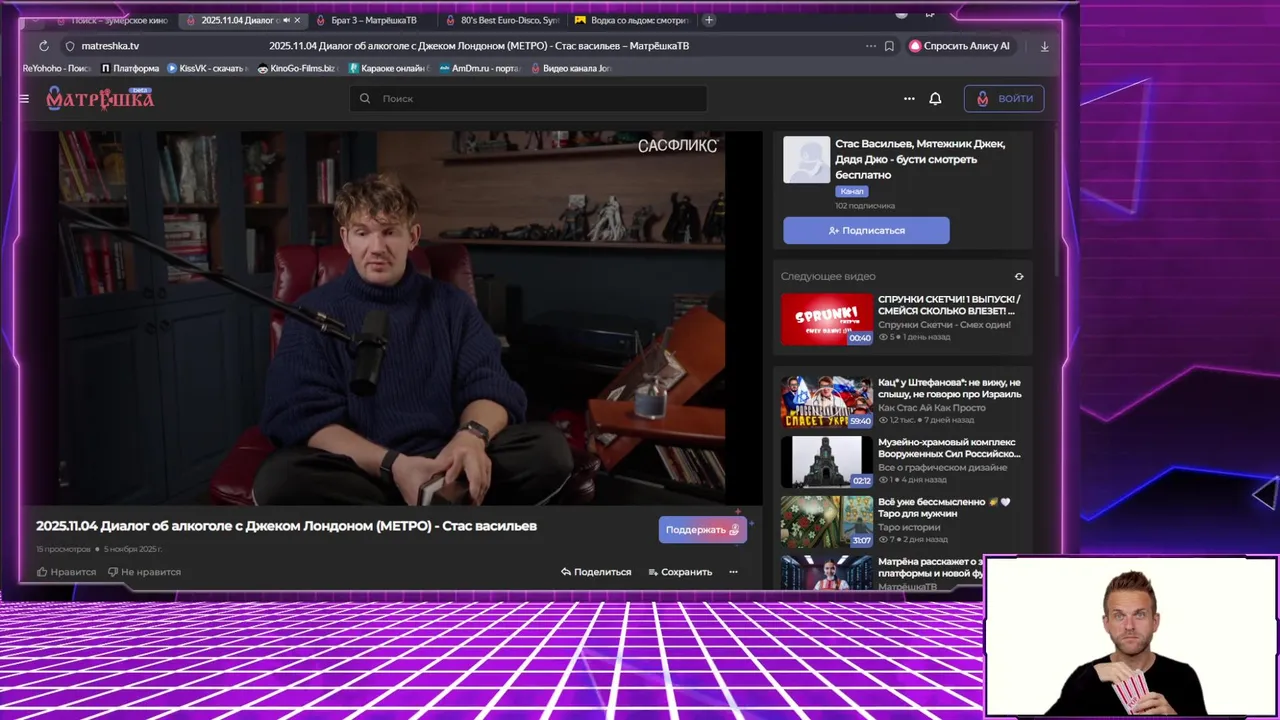Click the Канал badge
The height and width of the screenshot is (720, 1280).
[x=852, y=191]
